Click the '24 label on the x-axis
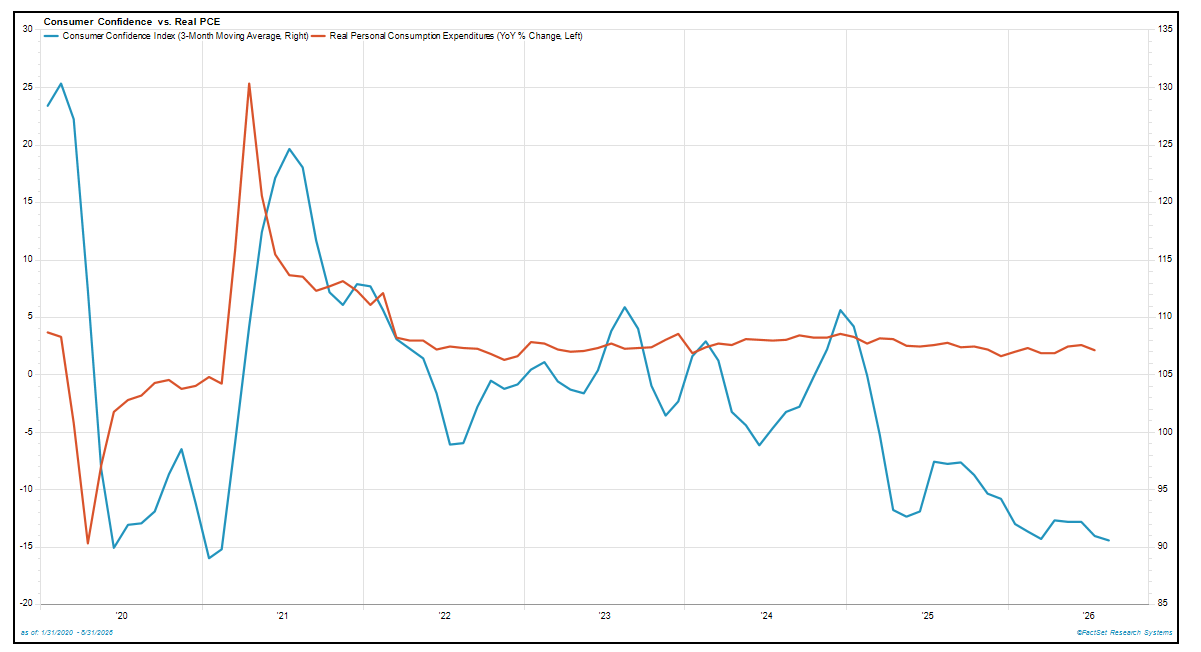 [x=765, y=615]
